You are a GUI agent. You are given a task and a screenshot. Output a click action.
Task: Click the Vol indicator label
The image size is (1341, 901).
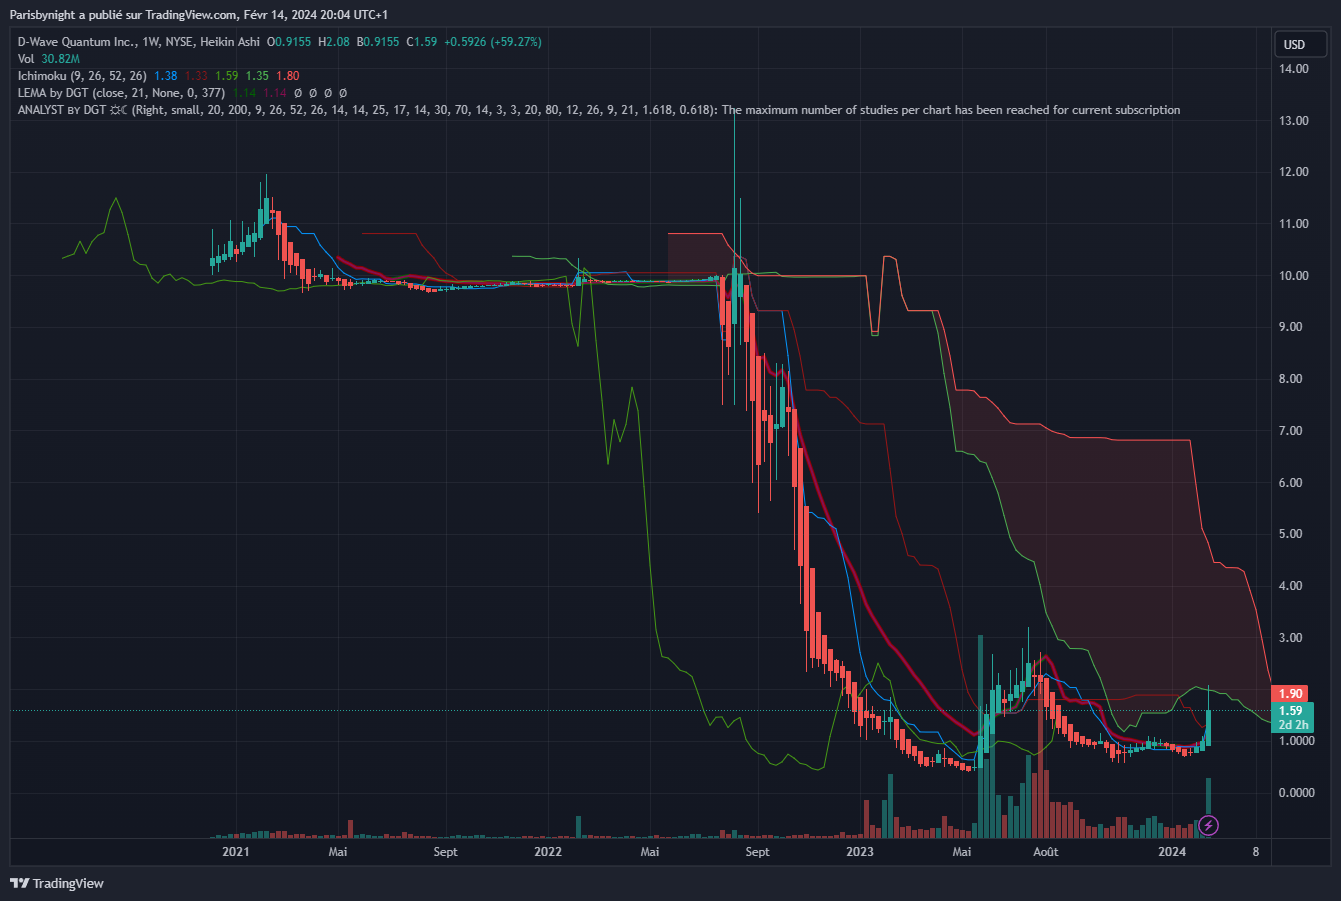point(26,59)
